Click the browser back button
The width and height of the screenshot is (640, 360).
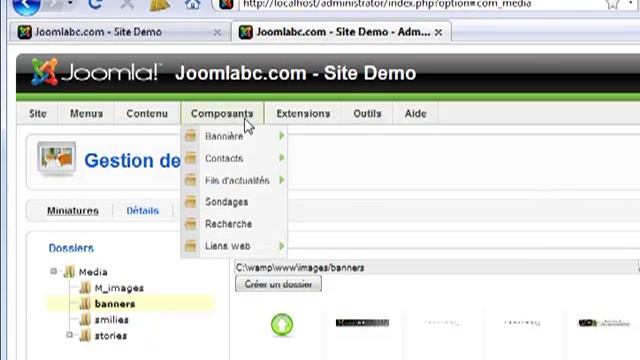(x=26, y=5)
